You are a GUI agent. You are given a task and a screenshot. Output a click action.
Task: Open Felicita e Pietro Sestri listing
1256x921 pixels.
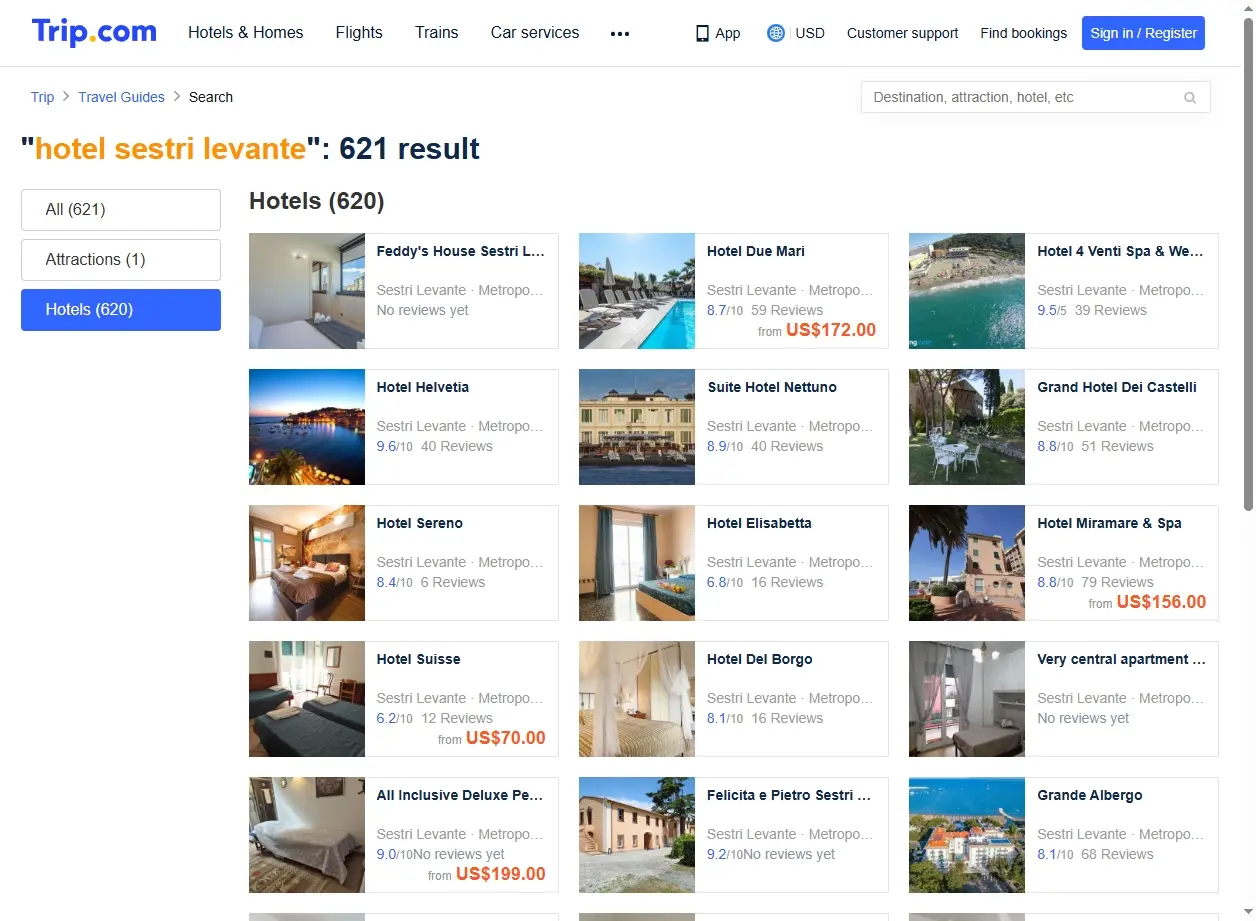point(789,795)
